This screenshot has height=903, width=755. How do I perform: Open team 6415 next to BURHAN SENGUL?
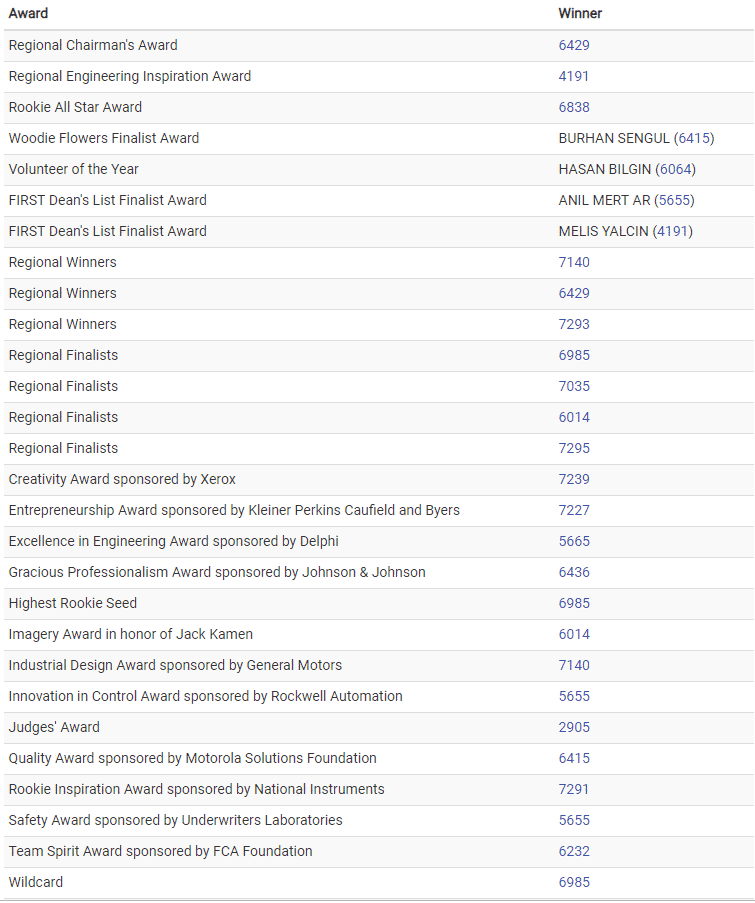pos(694,139)
